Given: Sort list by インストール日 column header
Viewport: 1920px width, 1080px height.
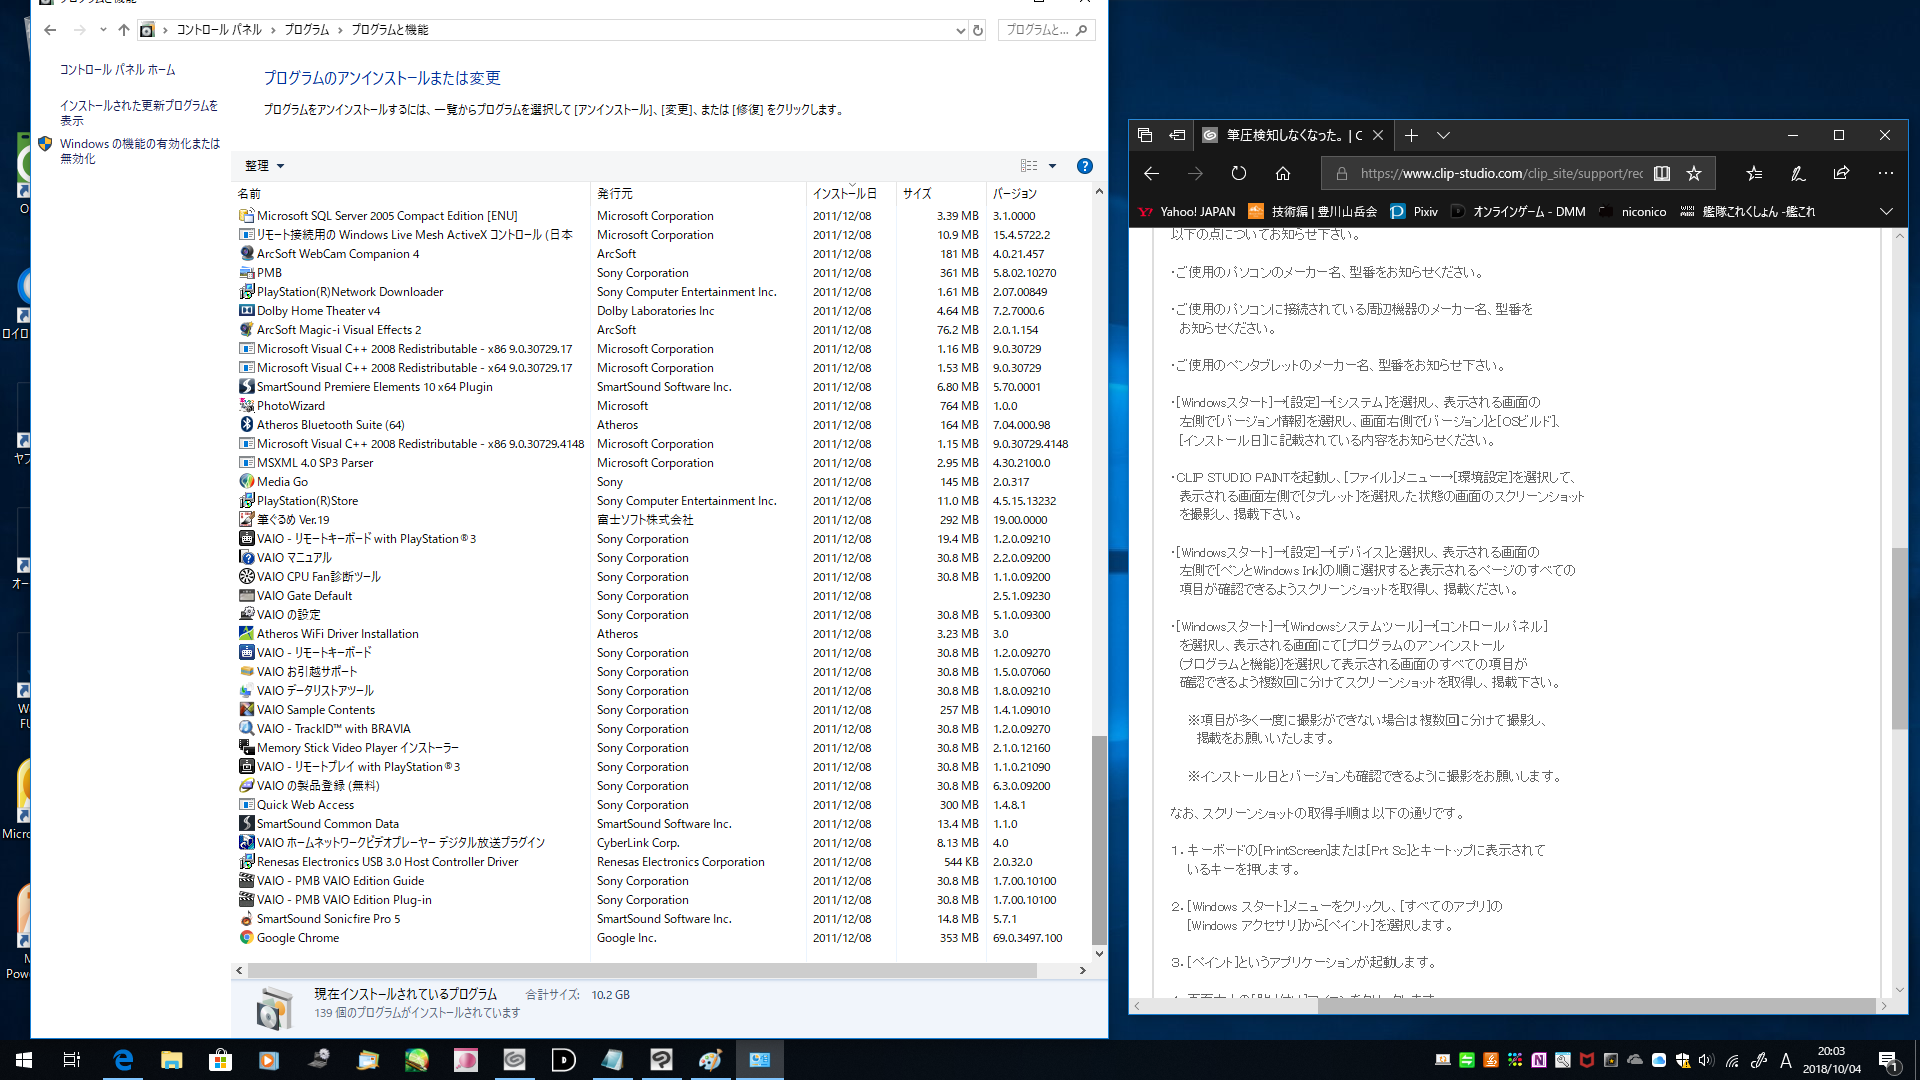Looking at the screenshot, I should (x=844, y=194).
